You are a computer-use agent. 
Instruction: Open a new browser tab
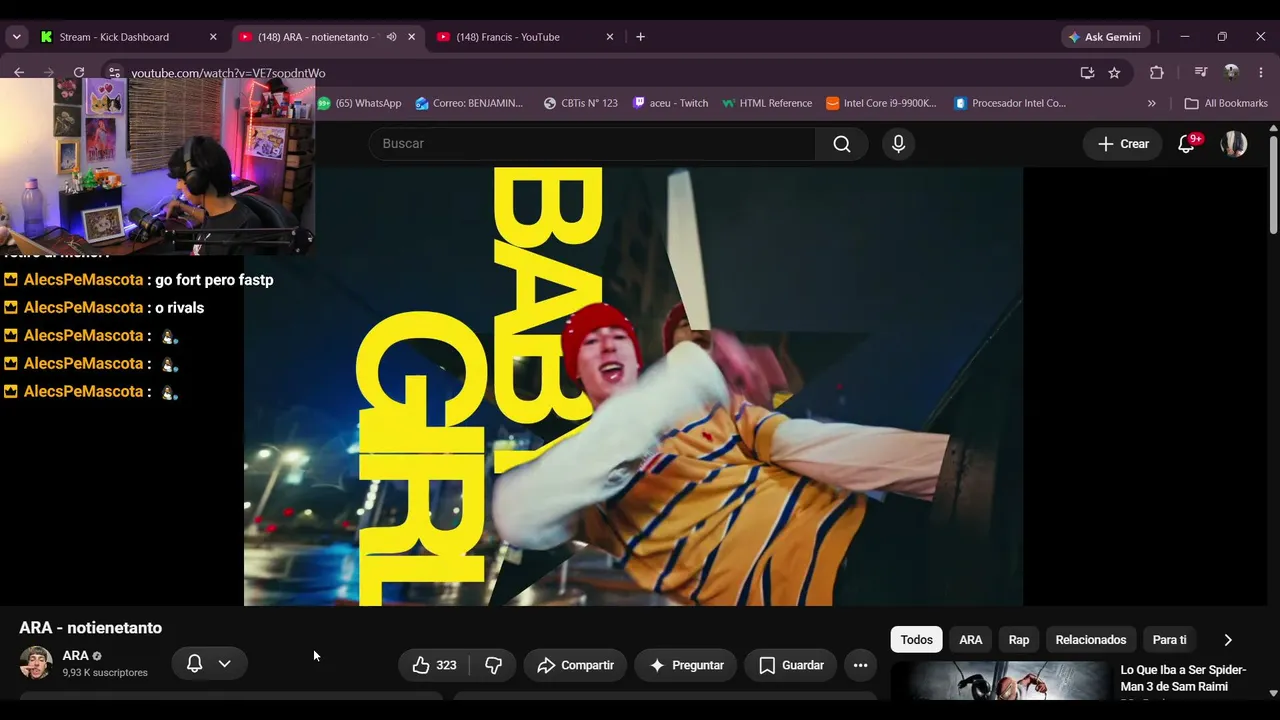pos(641,37)
